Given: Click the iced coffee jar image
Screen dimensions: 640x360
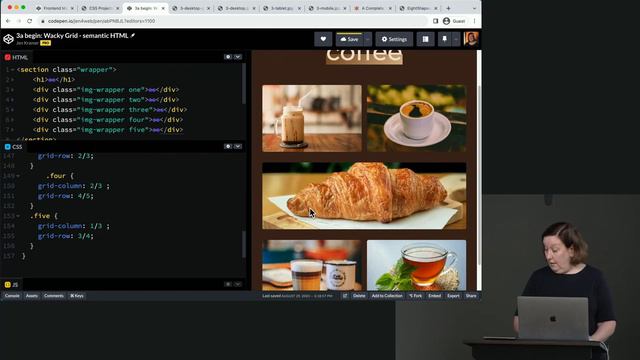Looking at the screenshot, I should point(312,118).
